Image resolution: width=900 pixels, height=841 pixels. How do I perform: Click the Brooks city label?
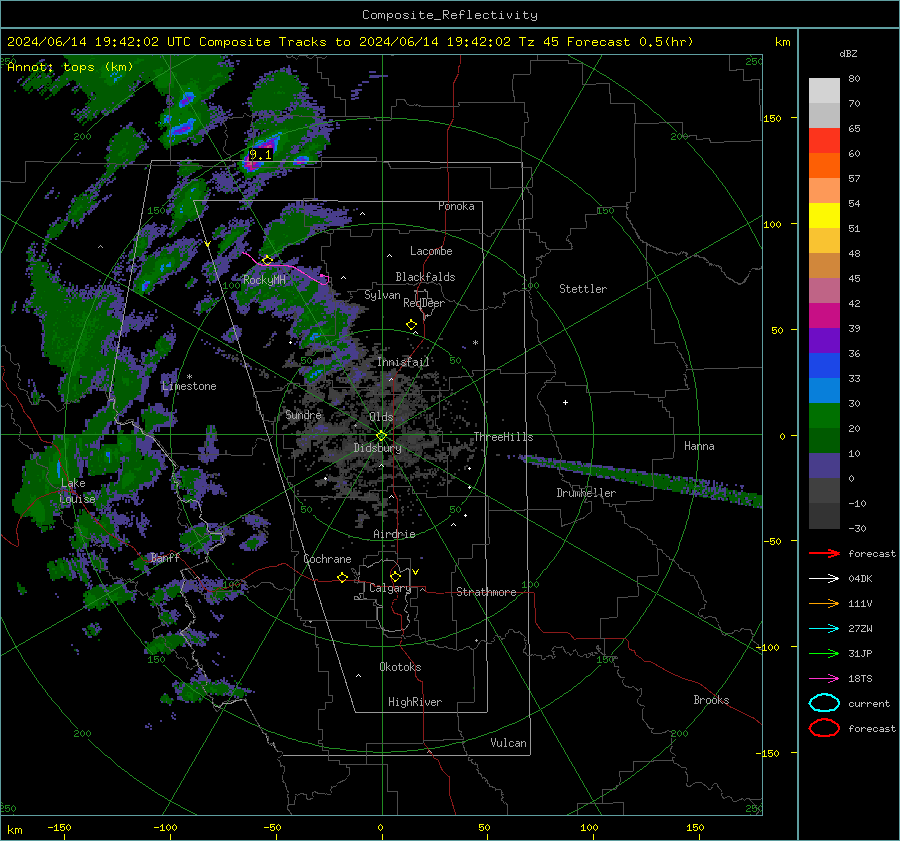(711, 700)
